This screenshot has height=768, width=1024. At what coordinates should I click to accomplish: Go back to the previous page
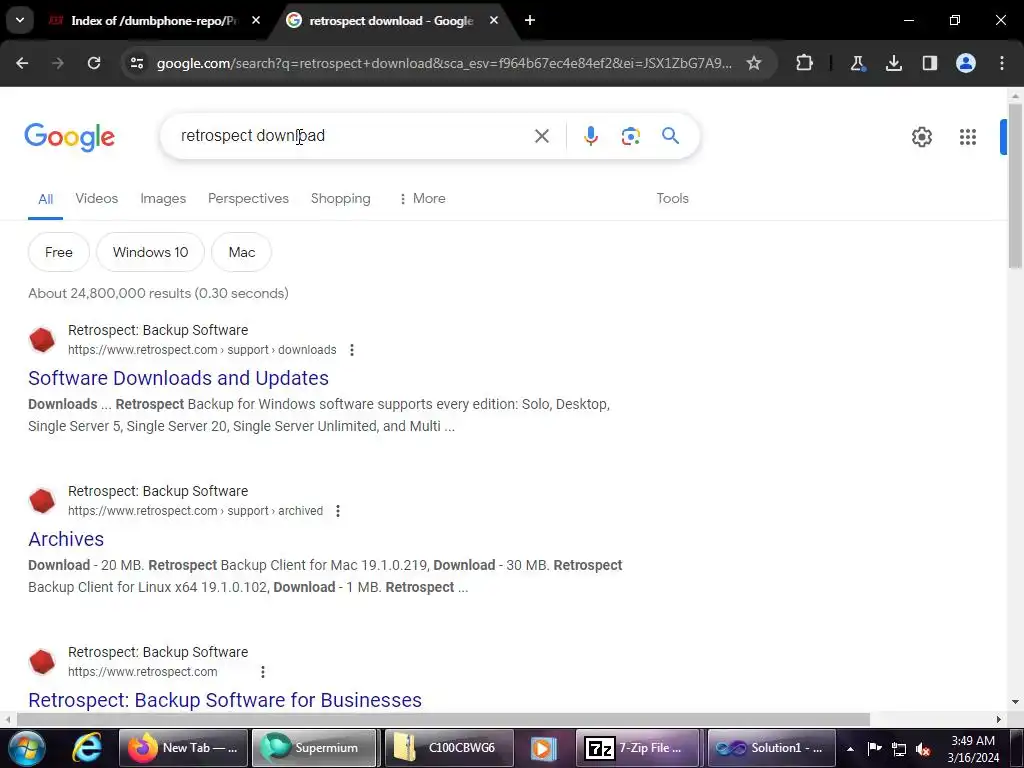[x=22, y=63]
